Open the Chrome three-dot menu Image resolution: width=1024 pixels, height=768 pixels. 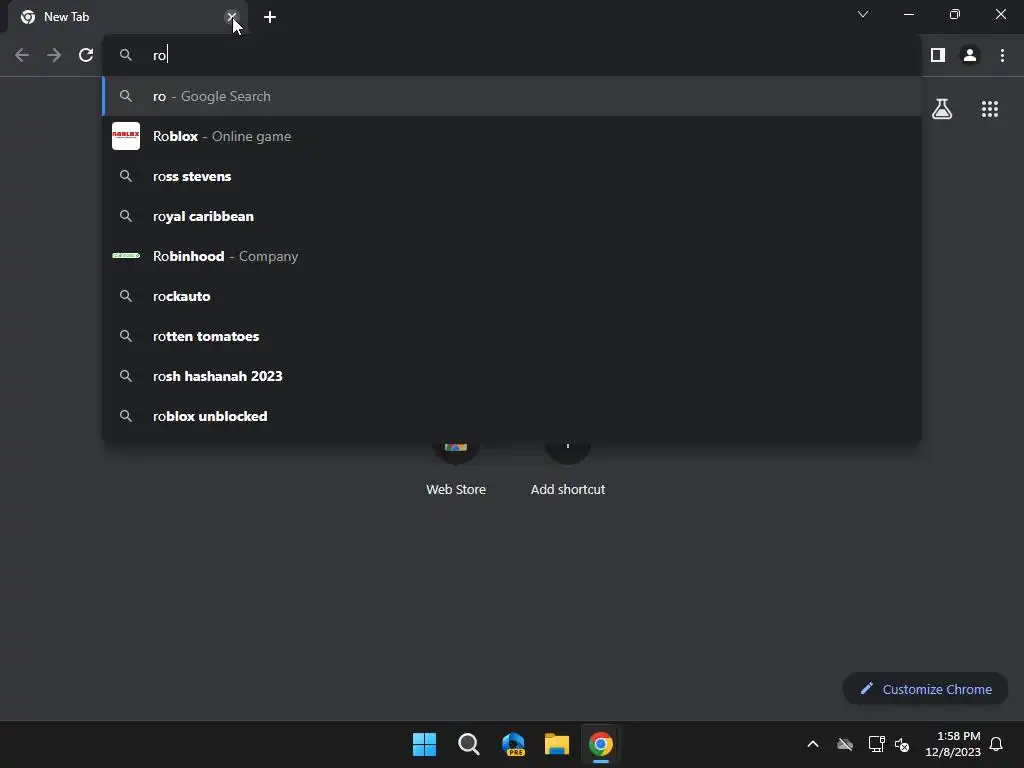pos(1002,56)
